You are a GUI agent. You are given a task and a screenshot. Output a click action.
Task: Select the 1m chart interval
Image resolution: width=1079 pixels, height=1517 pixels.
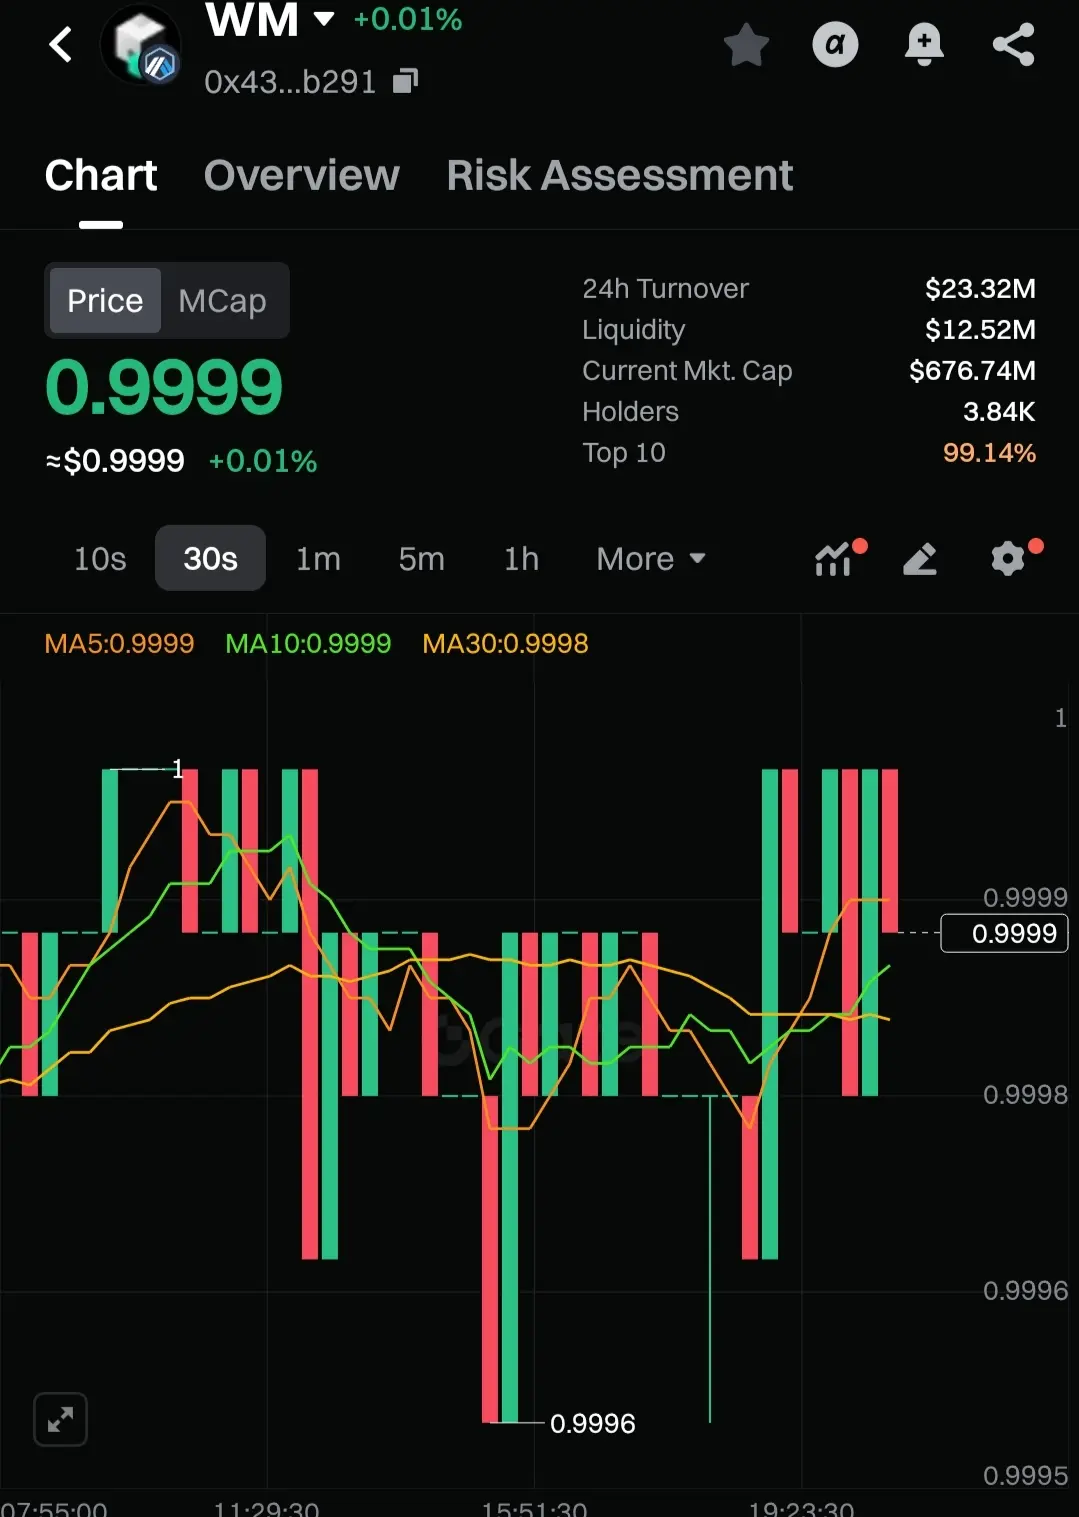[318, 558]
